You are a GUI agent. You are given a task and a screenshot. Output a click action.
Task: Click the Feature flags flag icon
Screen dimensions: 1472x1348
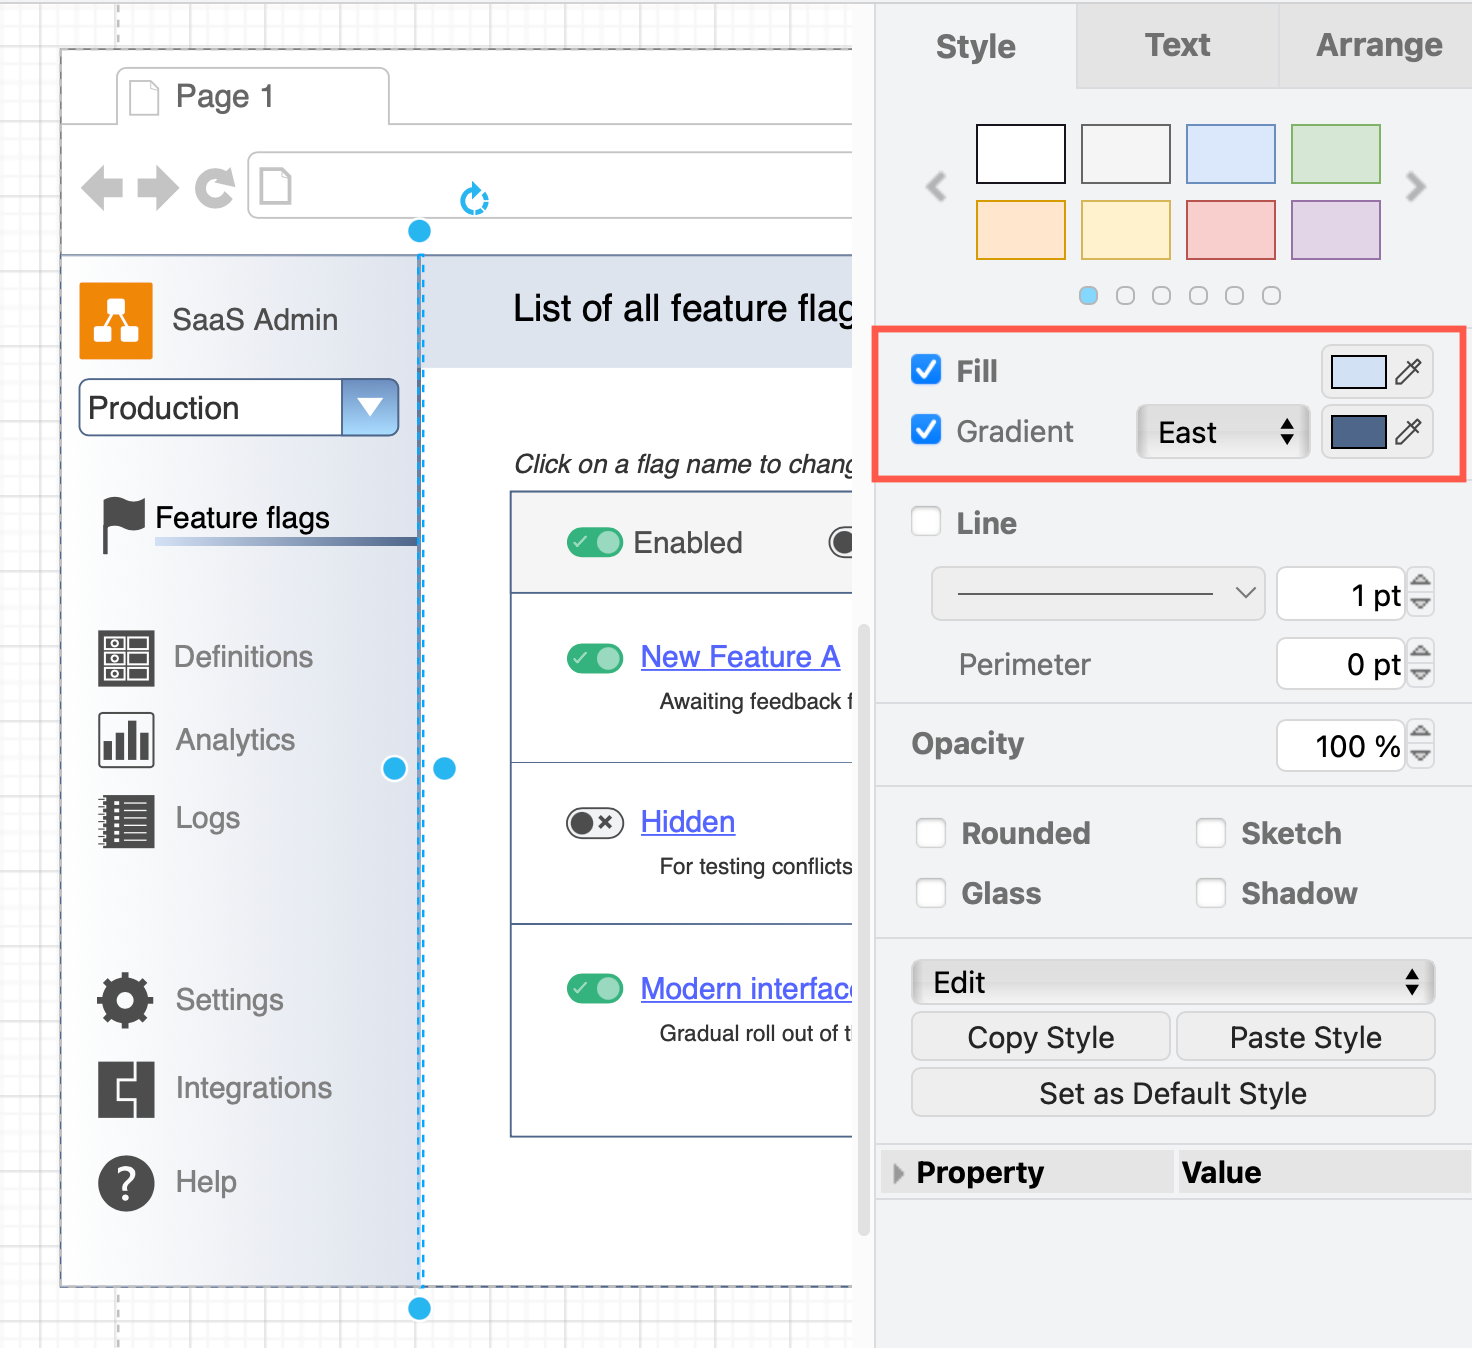[124, 517]
